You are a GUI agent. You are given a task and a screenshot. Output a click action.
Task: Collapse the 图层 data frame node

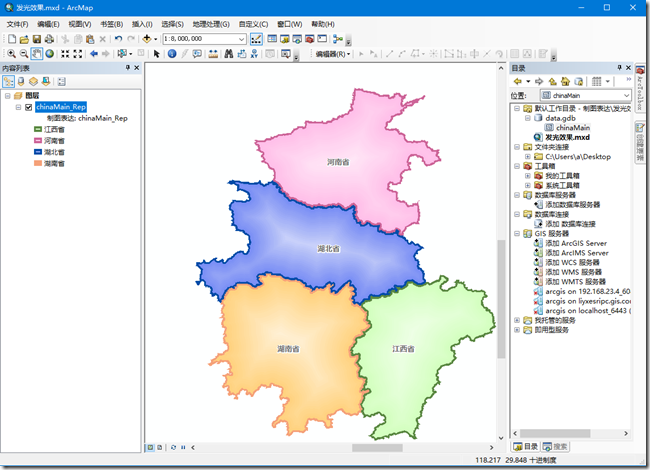(x=7, y=96)
